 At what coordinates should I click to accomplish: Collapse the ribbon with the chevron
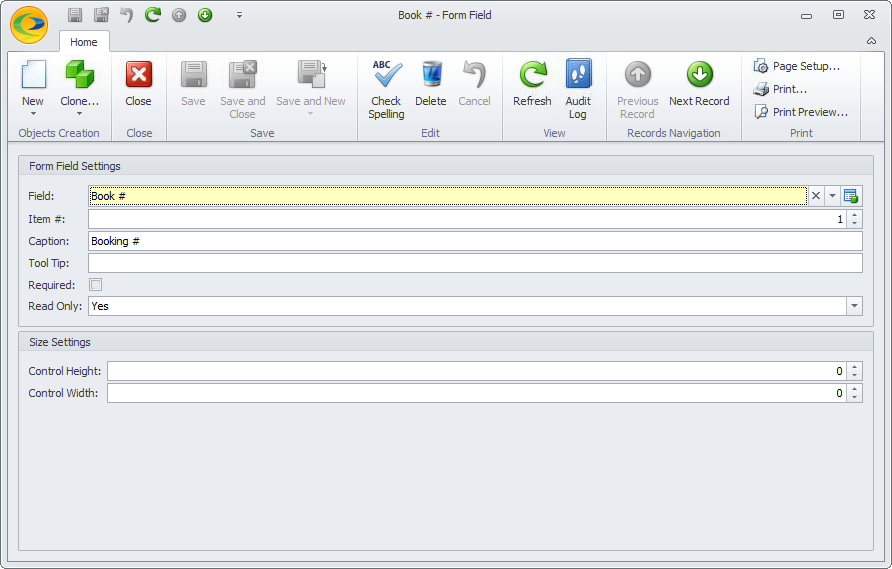tap(871, 40)
